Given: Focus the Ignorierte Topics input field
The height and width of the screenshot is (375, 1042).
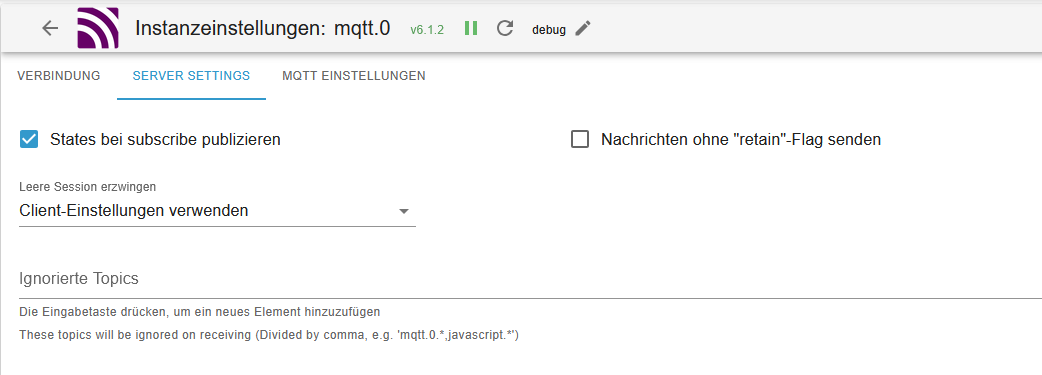Looking at the screenshot, I should (530, 279).
